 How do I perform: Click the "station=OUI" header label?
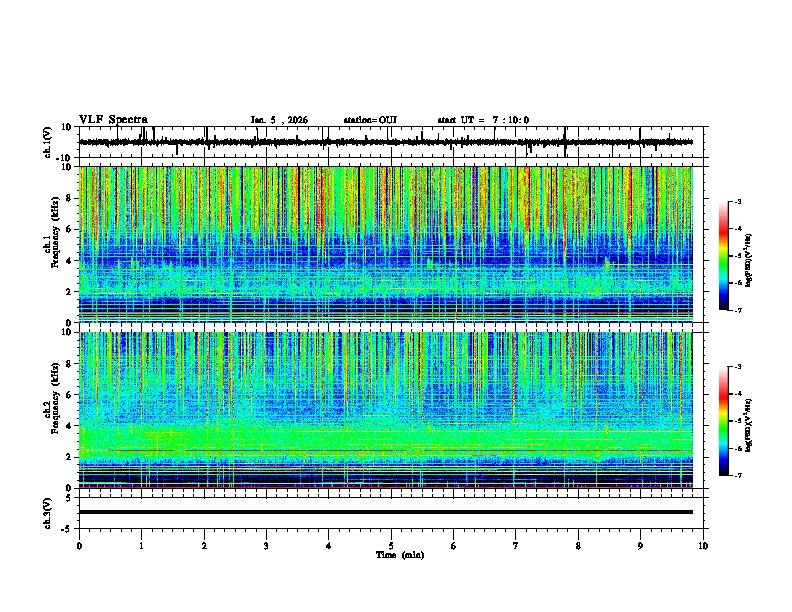[x=370, y=120]
